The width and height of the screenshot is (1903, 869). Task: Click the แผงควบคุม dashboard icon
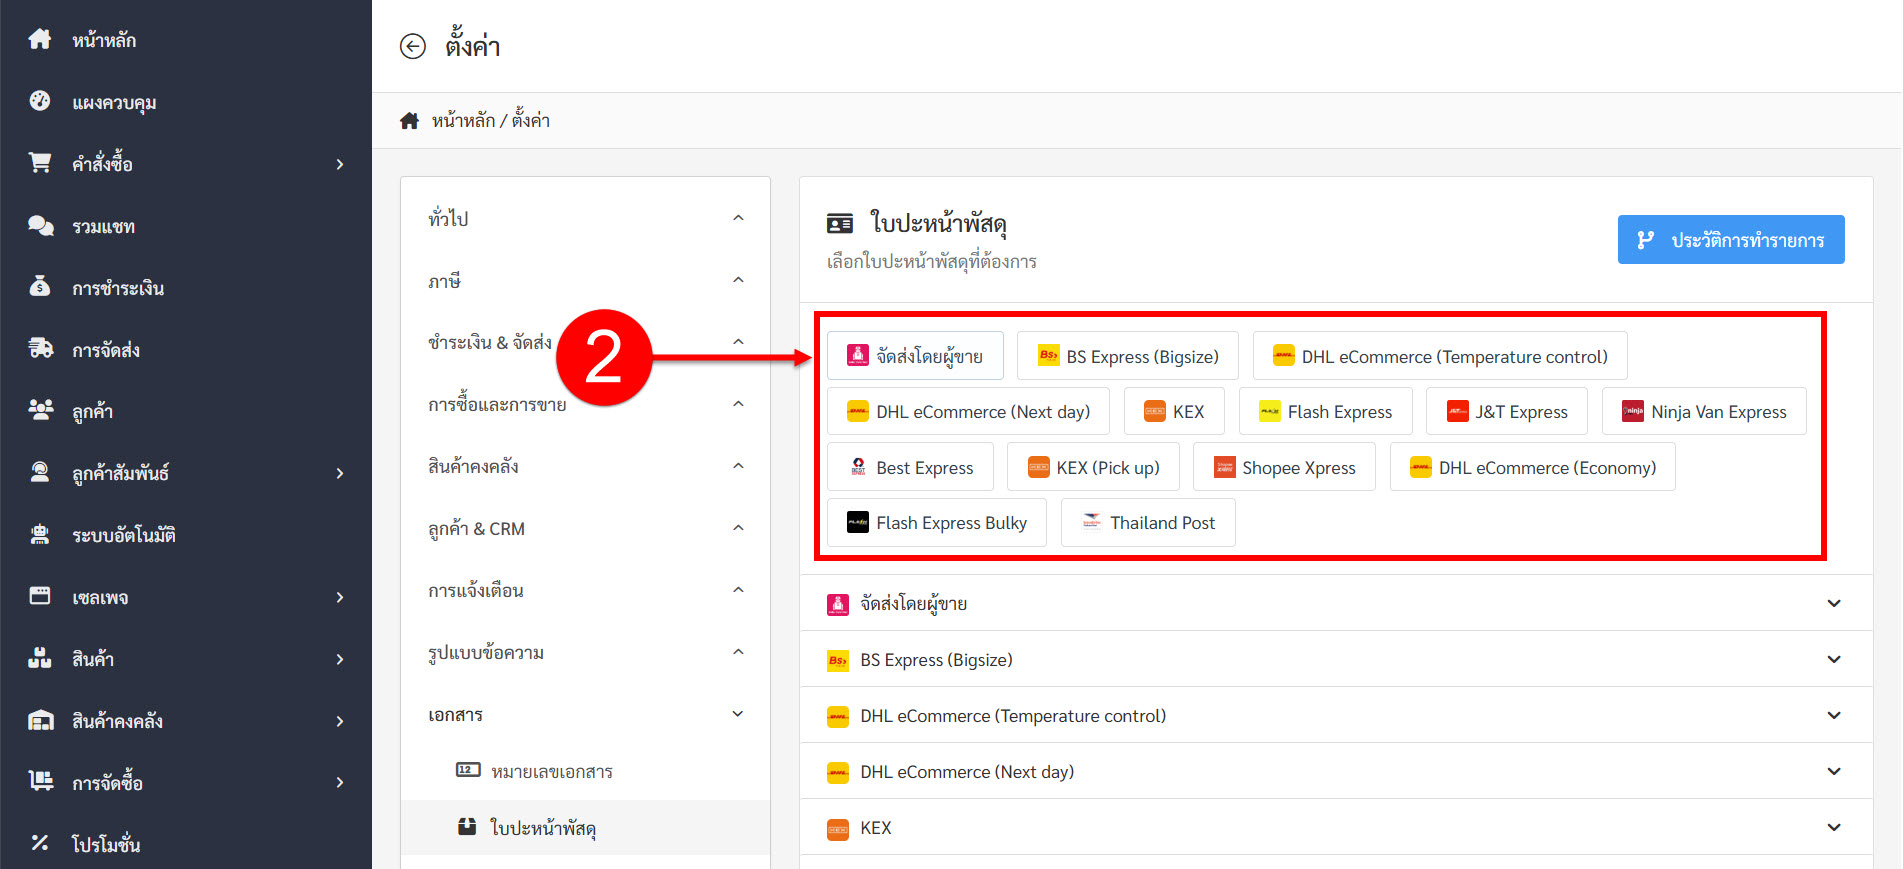pyautogui.click(x=40, y=101)
